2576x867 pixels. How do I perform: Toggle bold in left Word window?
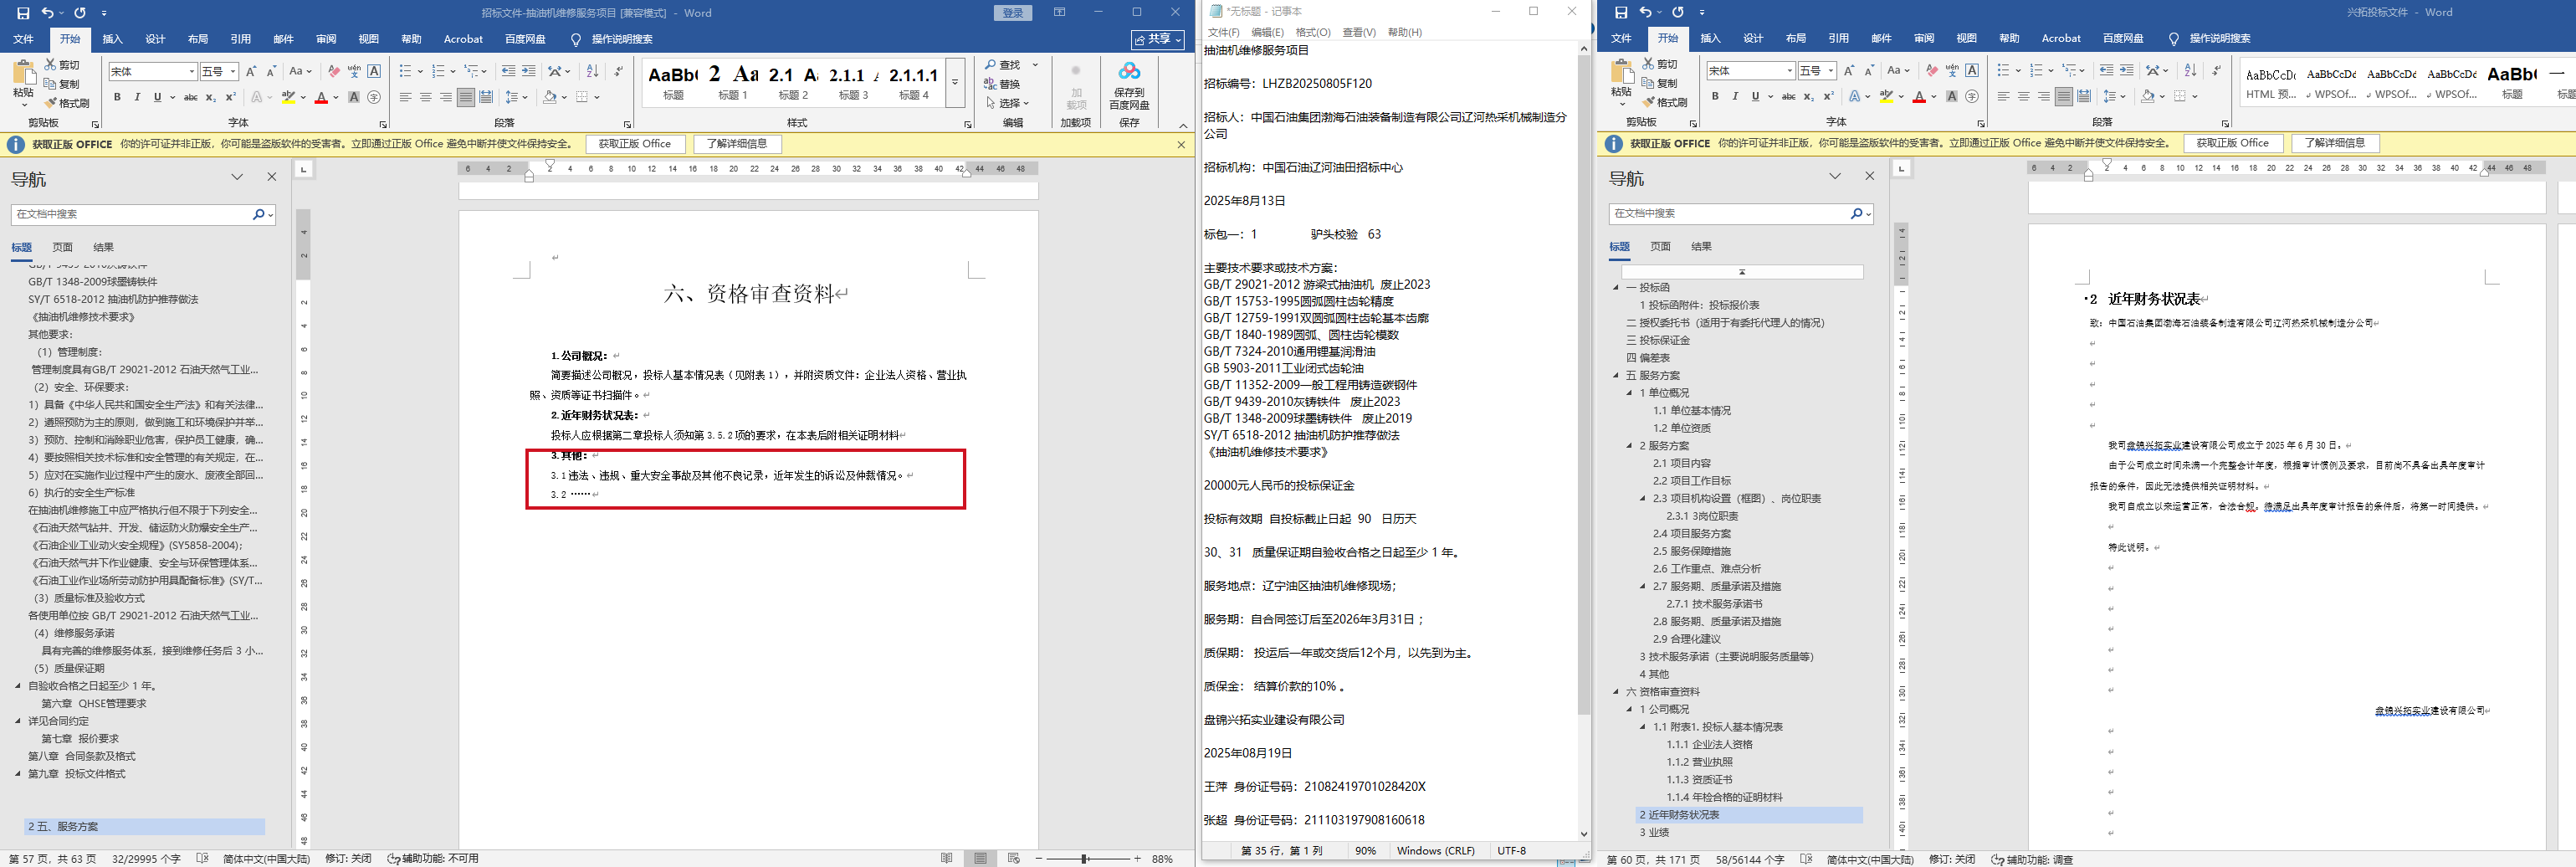tap(117, 97)
